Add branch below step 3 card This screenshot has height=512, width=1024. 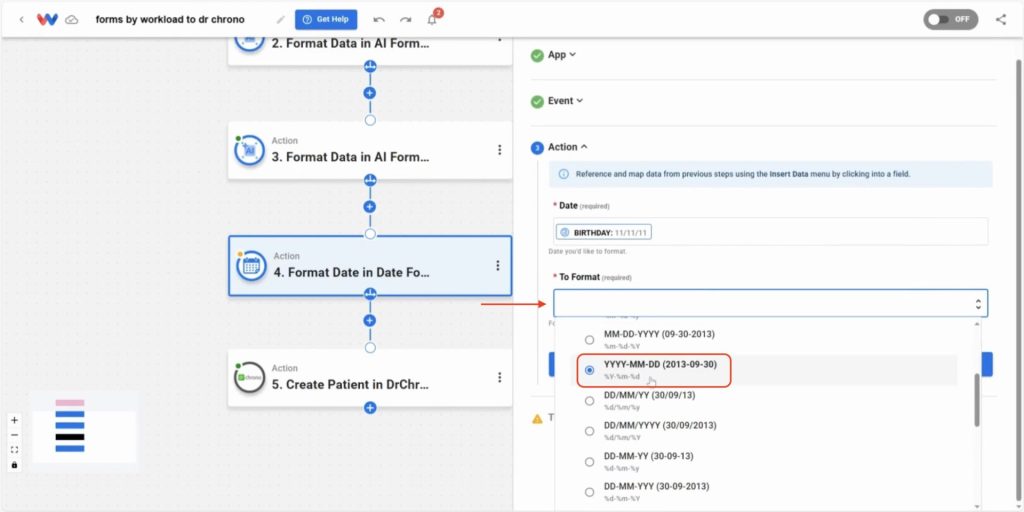click(370, 180)
